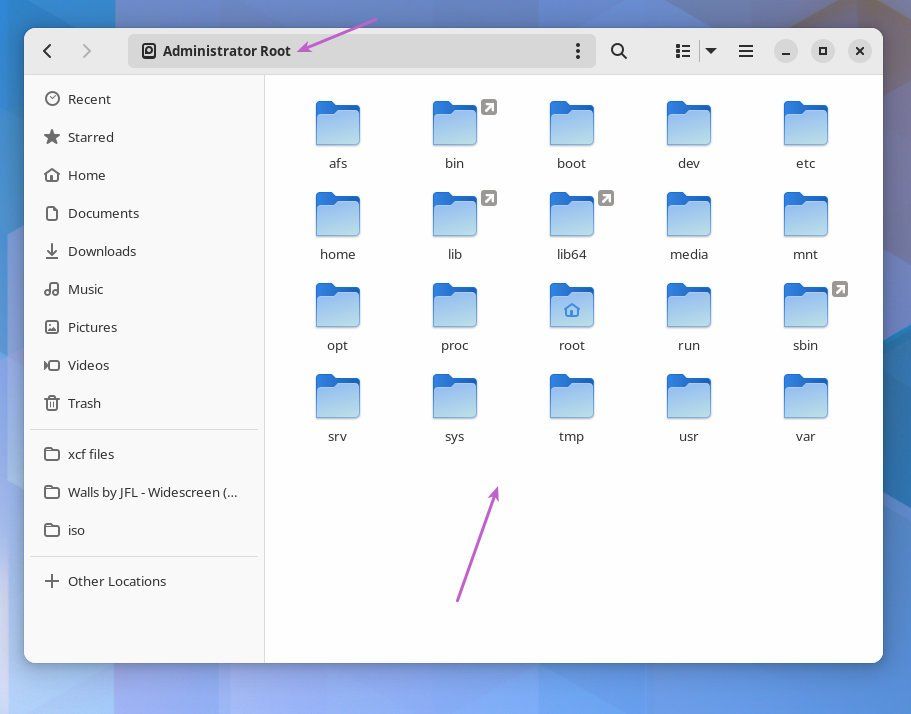Select the Videos sidebar icon
The height and width of the screenshot is (714, 911).
pos(88,365)
